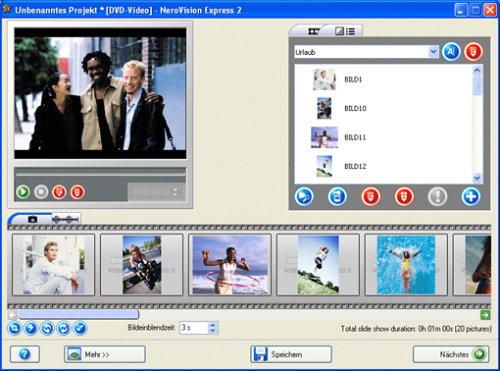Click the red button right of the blue capture icon
Screen dimensions: 500x371
coord(371,197)
